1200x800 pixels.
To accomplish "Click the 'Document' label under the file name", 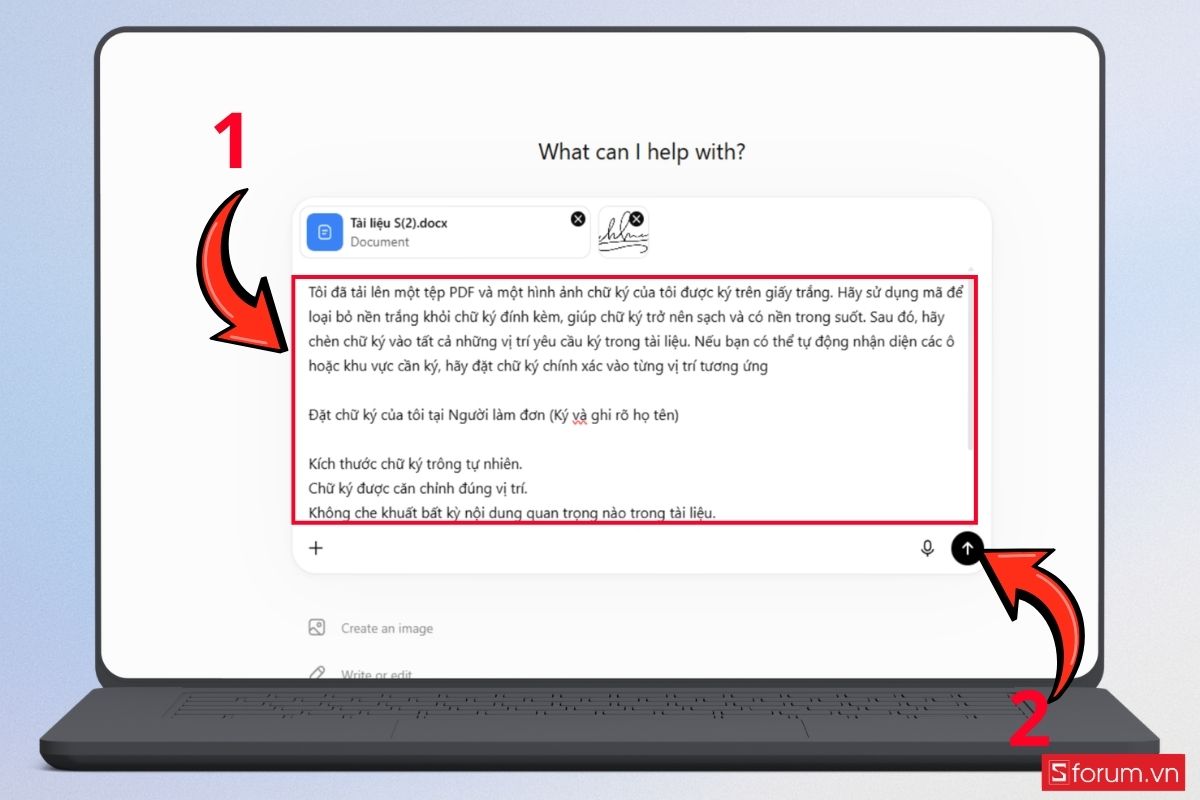I will click(x=380, y=242).
